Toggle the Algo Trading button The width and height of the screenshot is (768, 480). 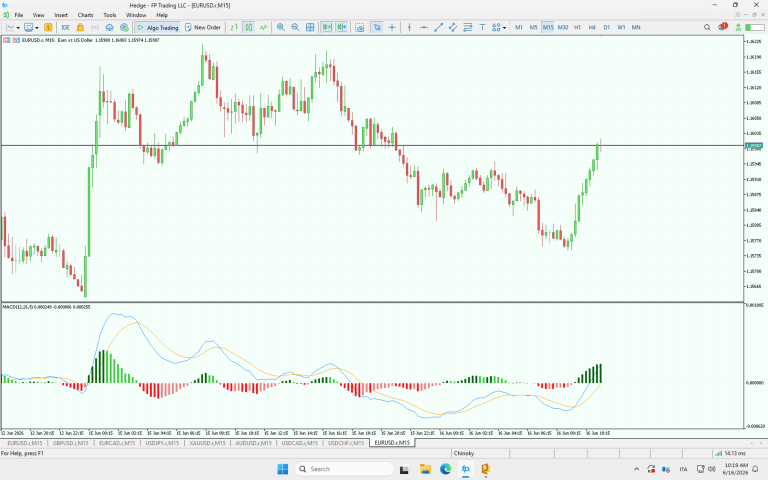point(158,27)
